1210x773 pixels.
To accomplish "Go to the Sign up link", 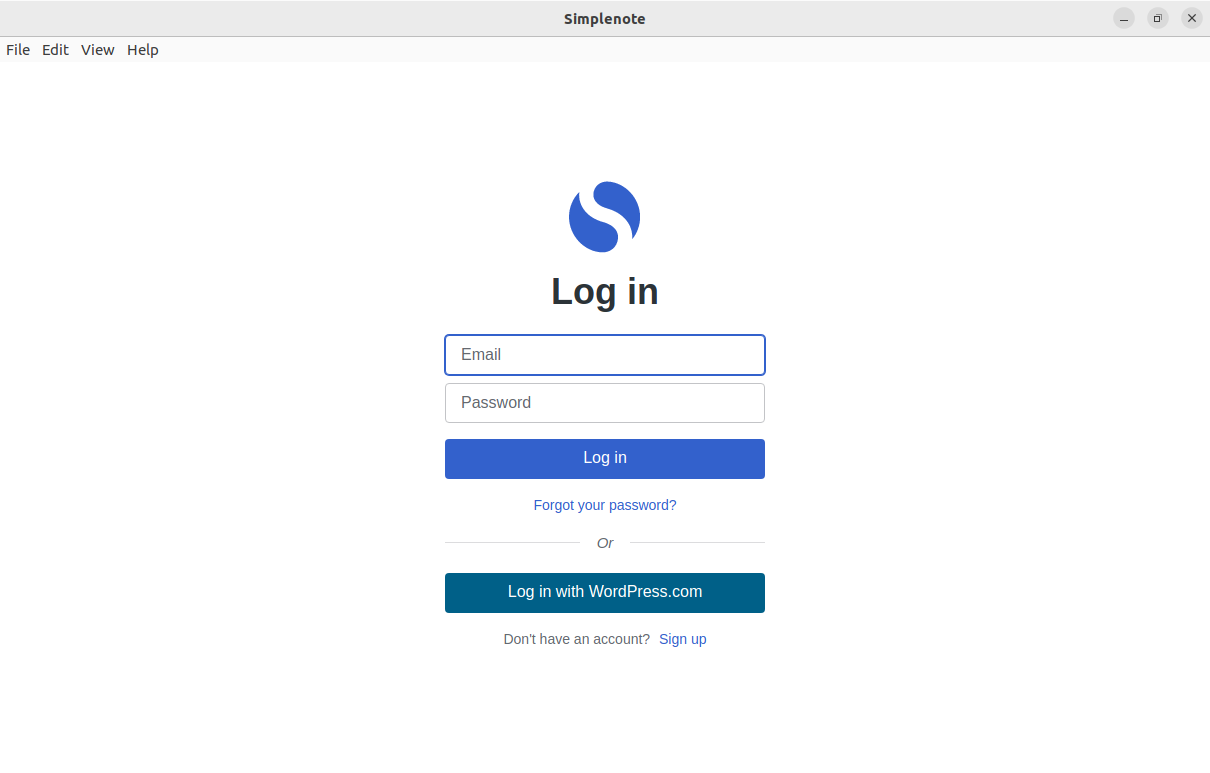I will click(x=683, y=639).
